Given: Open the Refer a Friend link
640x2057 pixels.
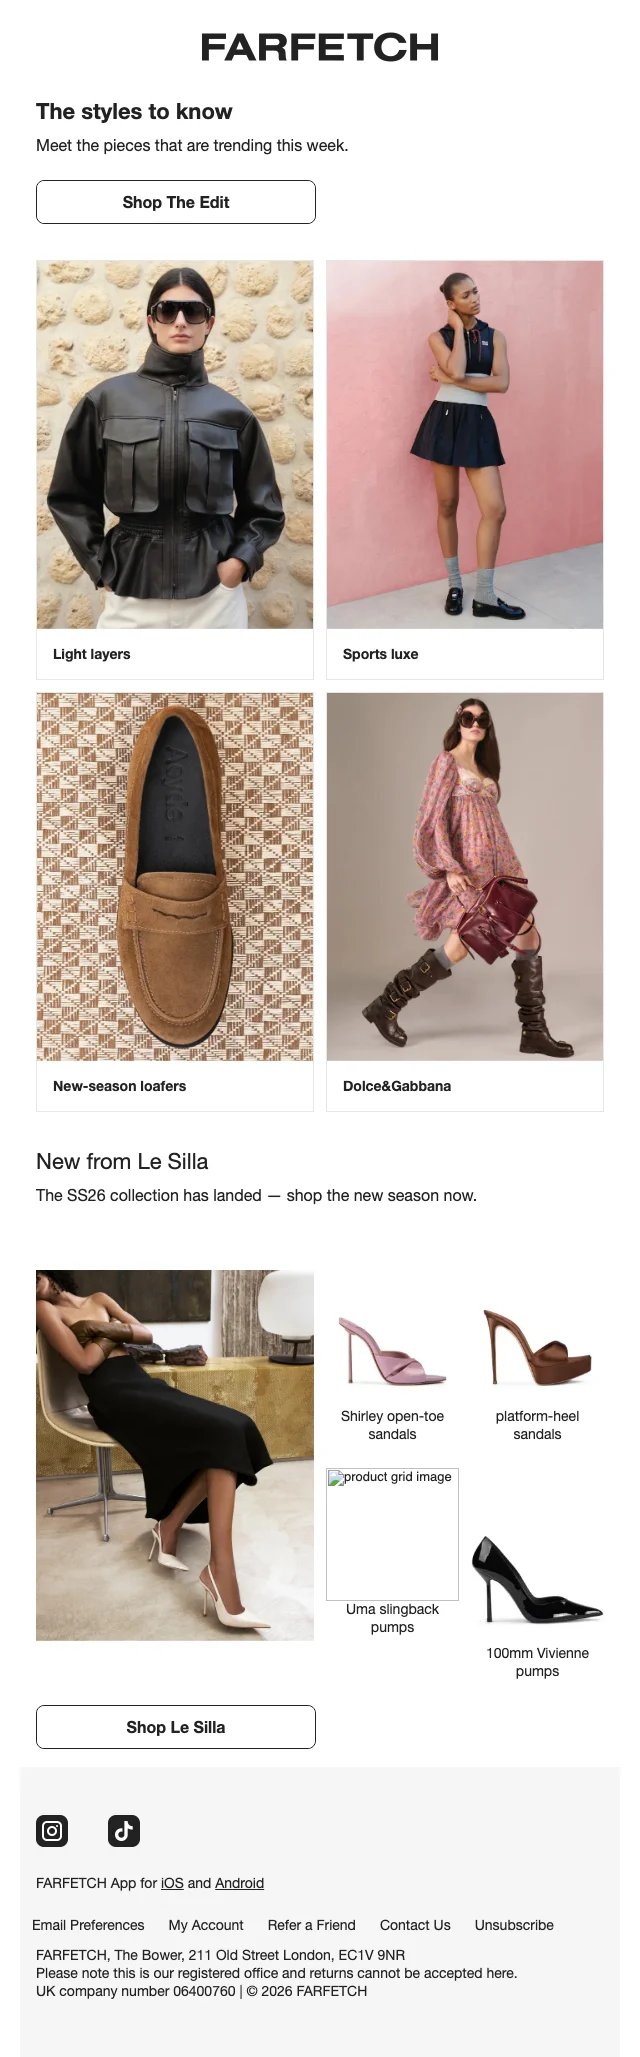Looking at the screenshot, I should tap(312, 1925).
